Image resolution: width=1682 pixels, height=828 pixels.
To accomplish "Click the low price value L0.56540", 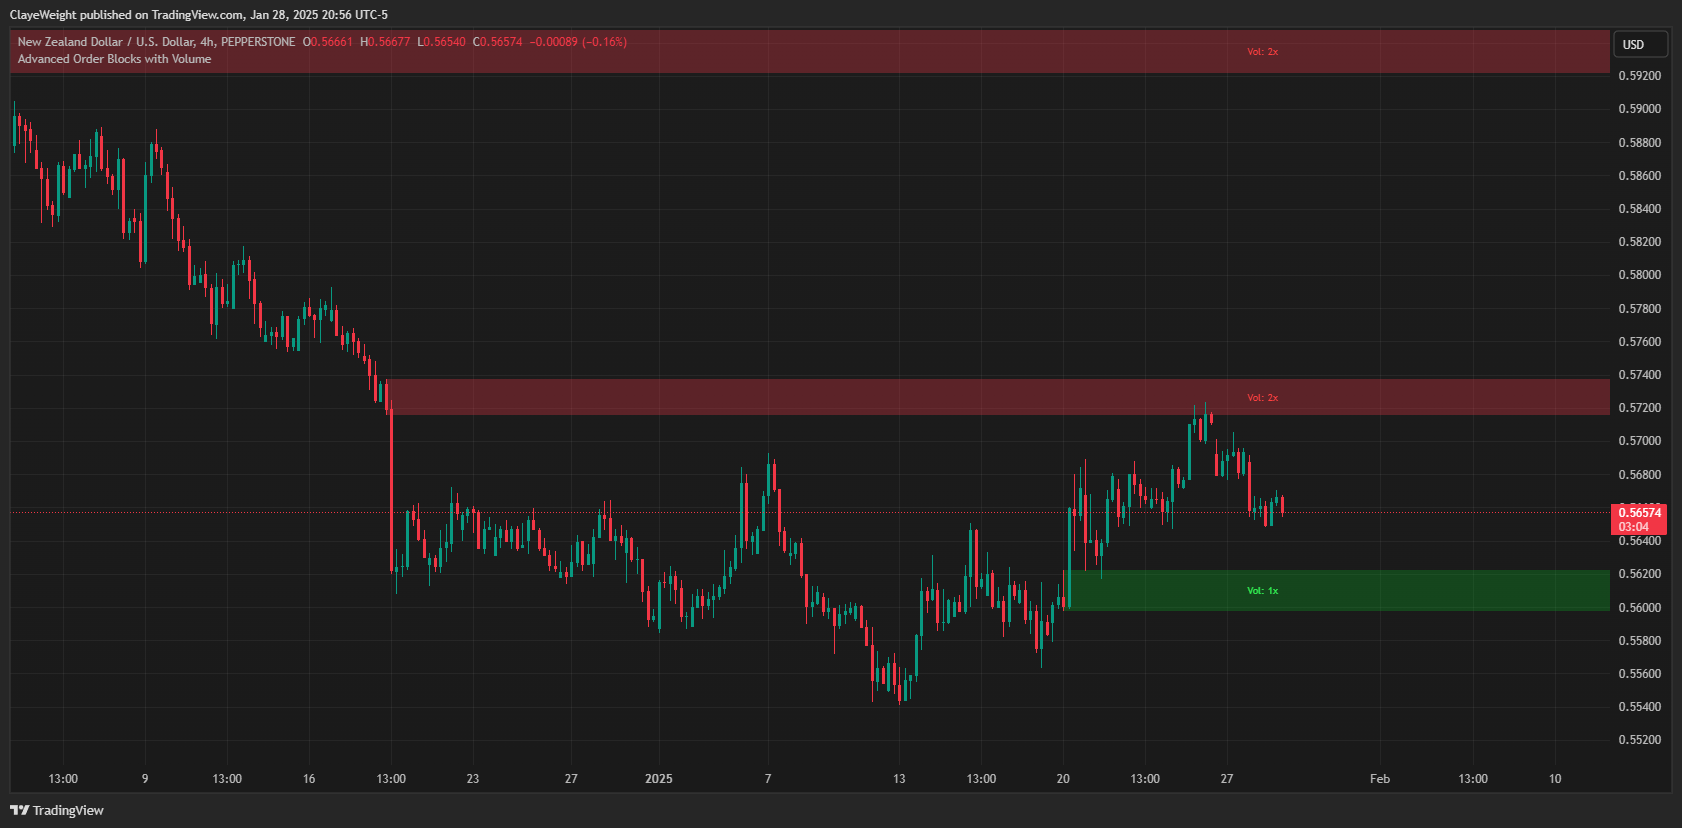I will click(x=442, y=42).
